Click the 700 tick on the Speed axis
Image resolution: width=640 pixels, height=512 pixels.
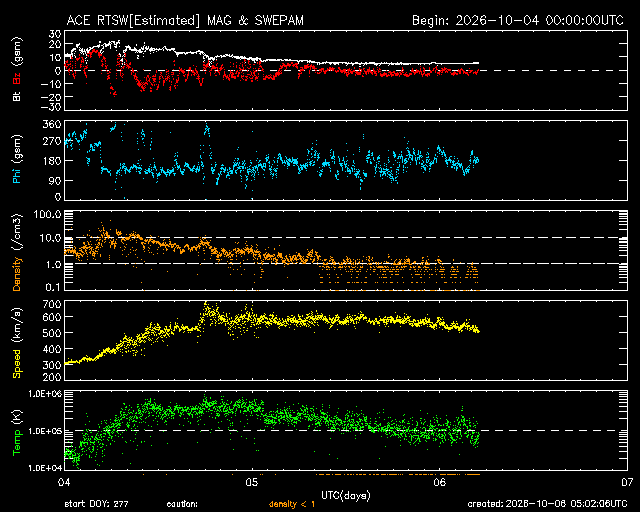click(52, 304)
